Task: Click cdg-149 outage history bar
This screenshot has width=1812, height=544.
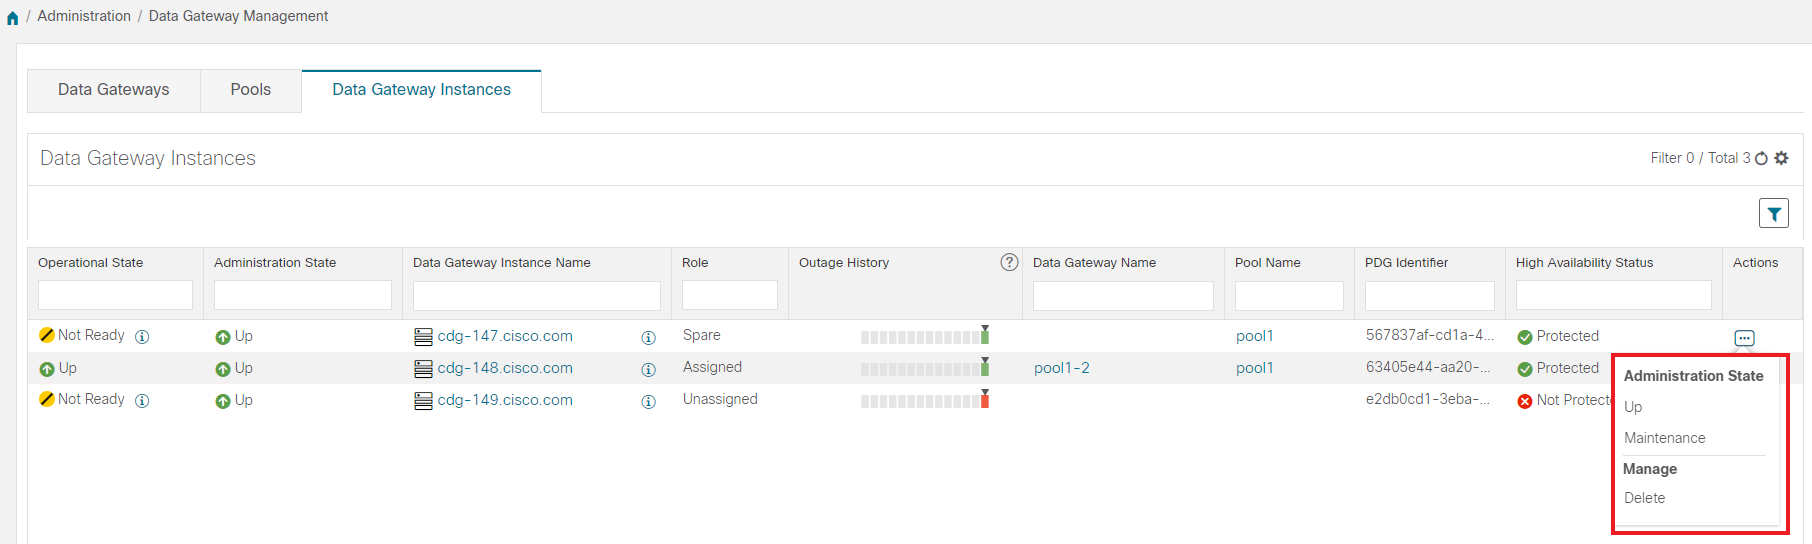Action: pyautogui.click(x=924, y=401)
